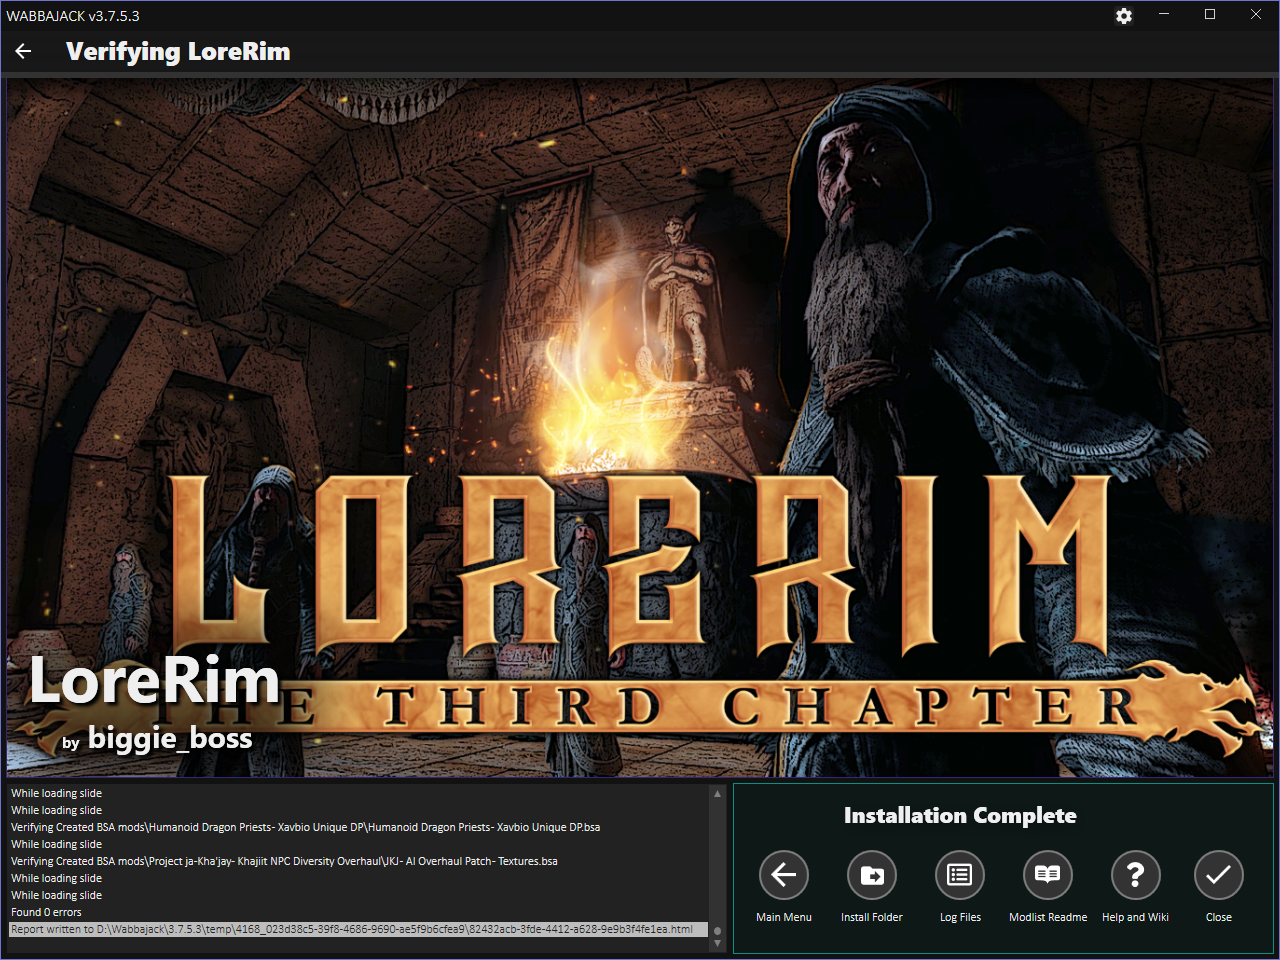Screen dimensions: 1280x960
Task: Go back using the arrow beside Verifying LoreRim
Action: pos(24,52)
